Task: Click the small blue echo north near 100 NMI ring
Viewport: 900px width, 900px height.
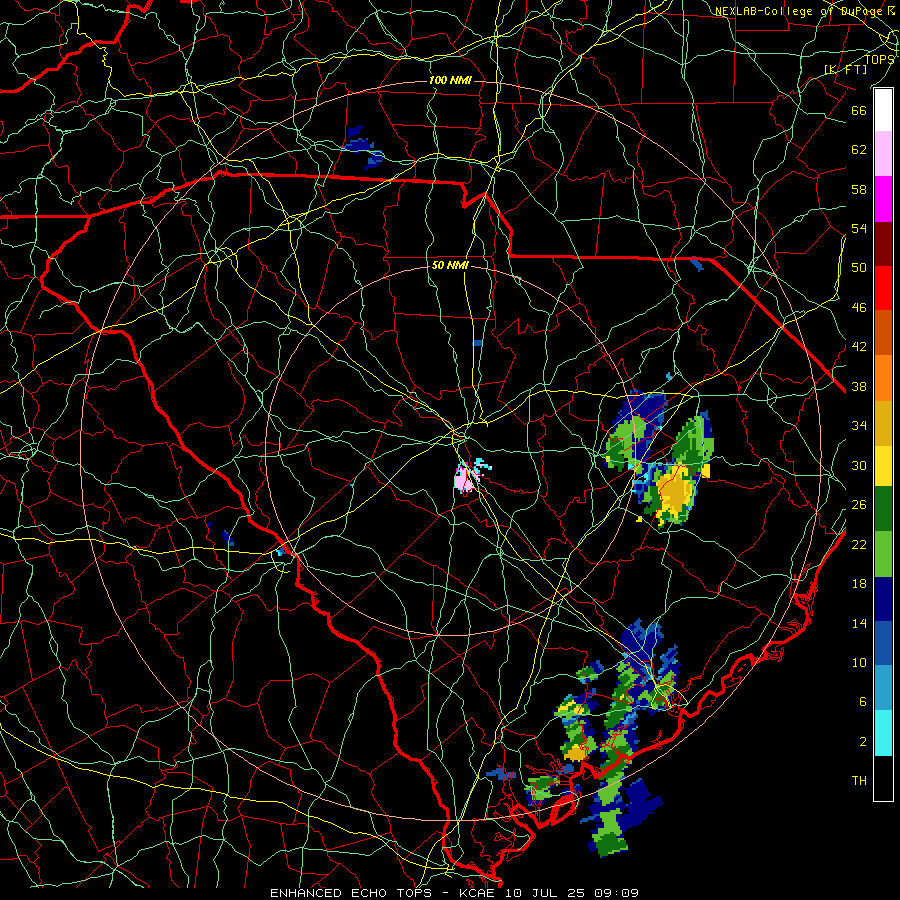Action: coord(364,148)
